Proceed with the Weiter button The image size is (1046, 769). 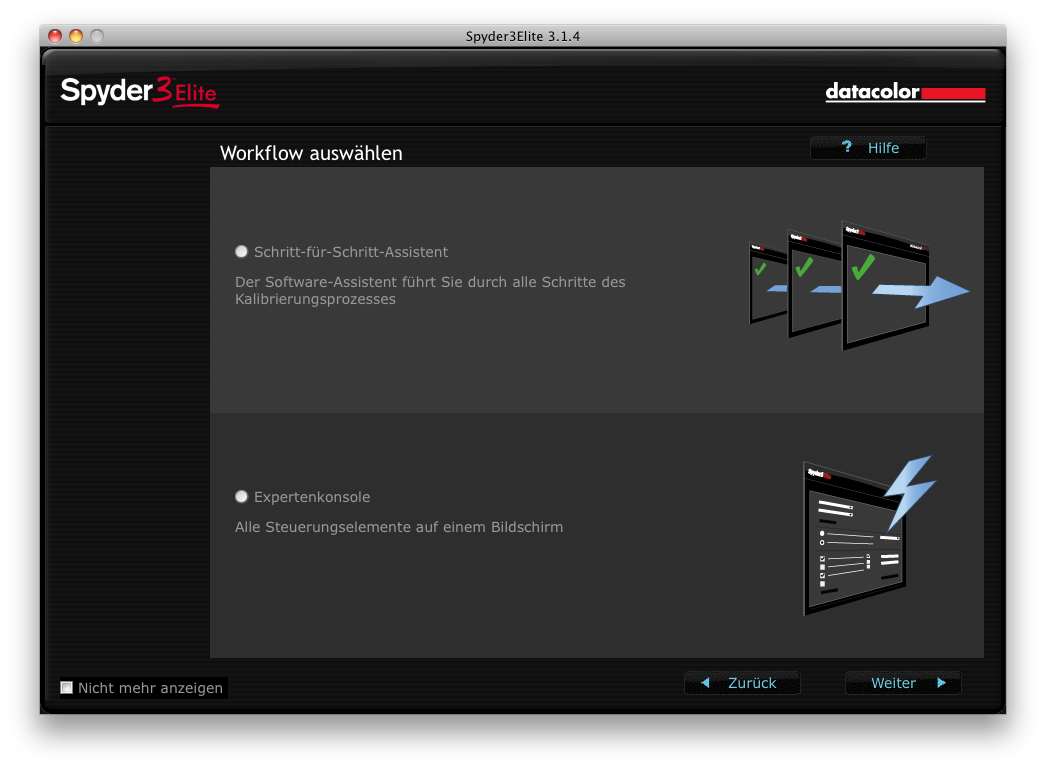(902, 683)
